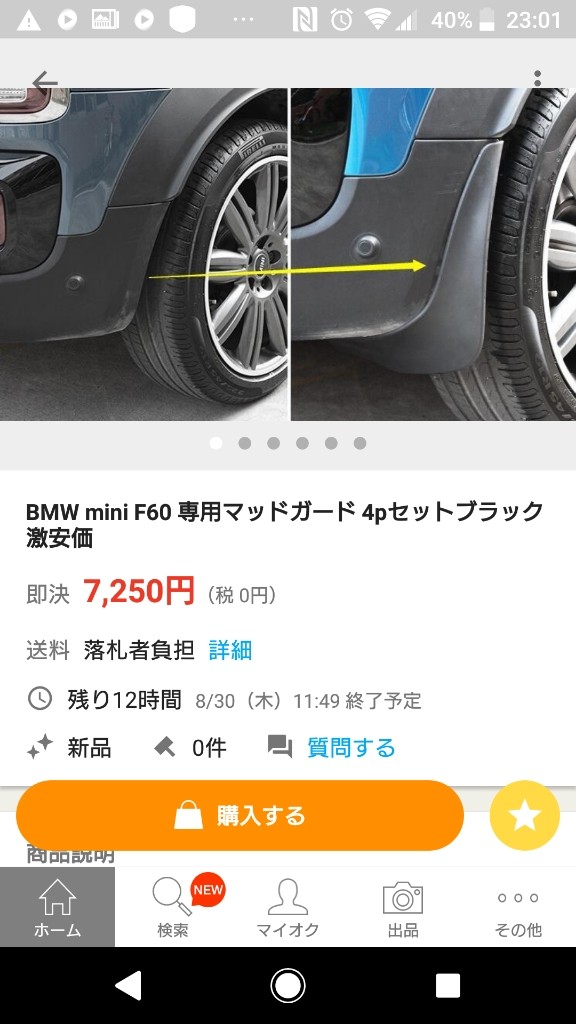The height and width of the screenshot is (1024, 576).
Task: Select the second image pagination dot
Action: [245, 443]
